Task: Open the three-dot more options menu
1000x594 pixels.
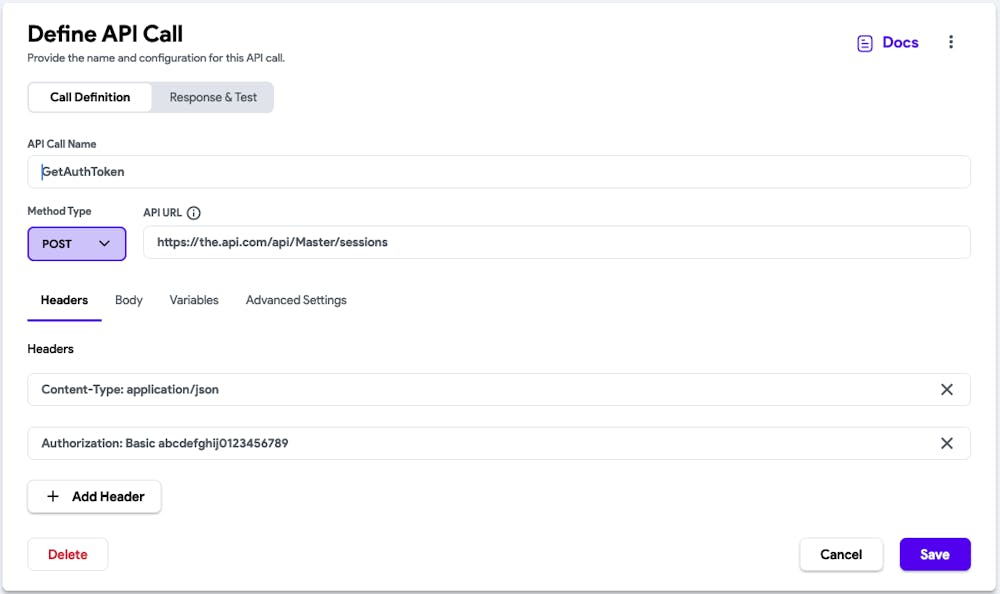Action: [951, 42]
